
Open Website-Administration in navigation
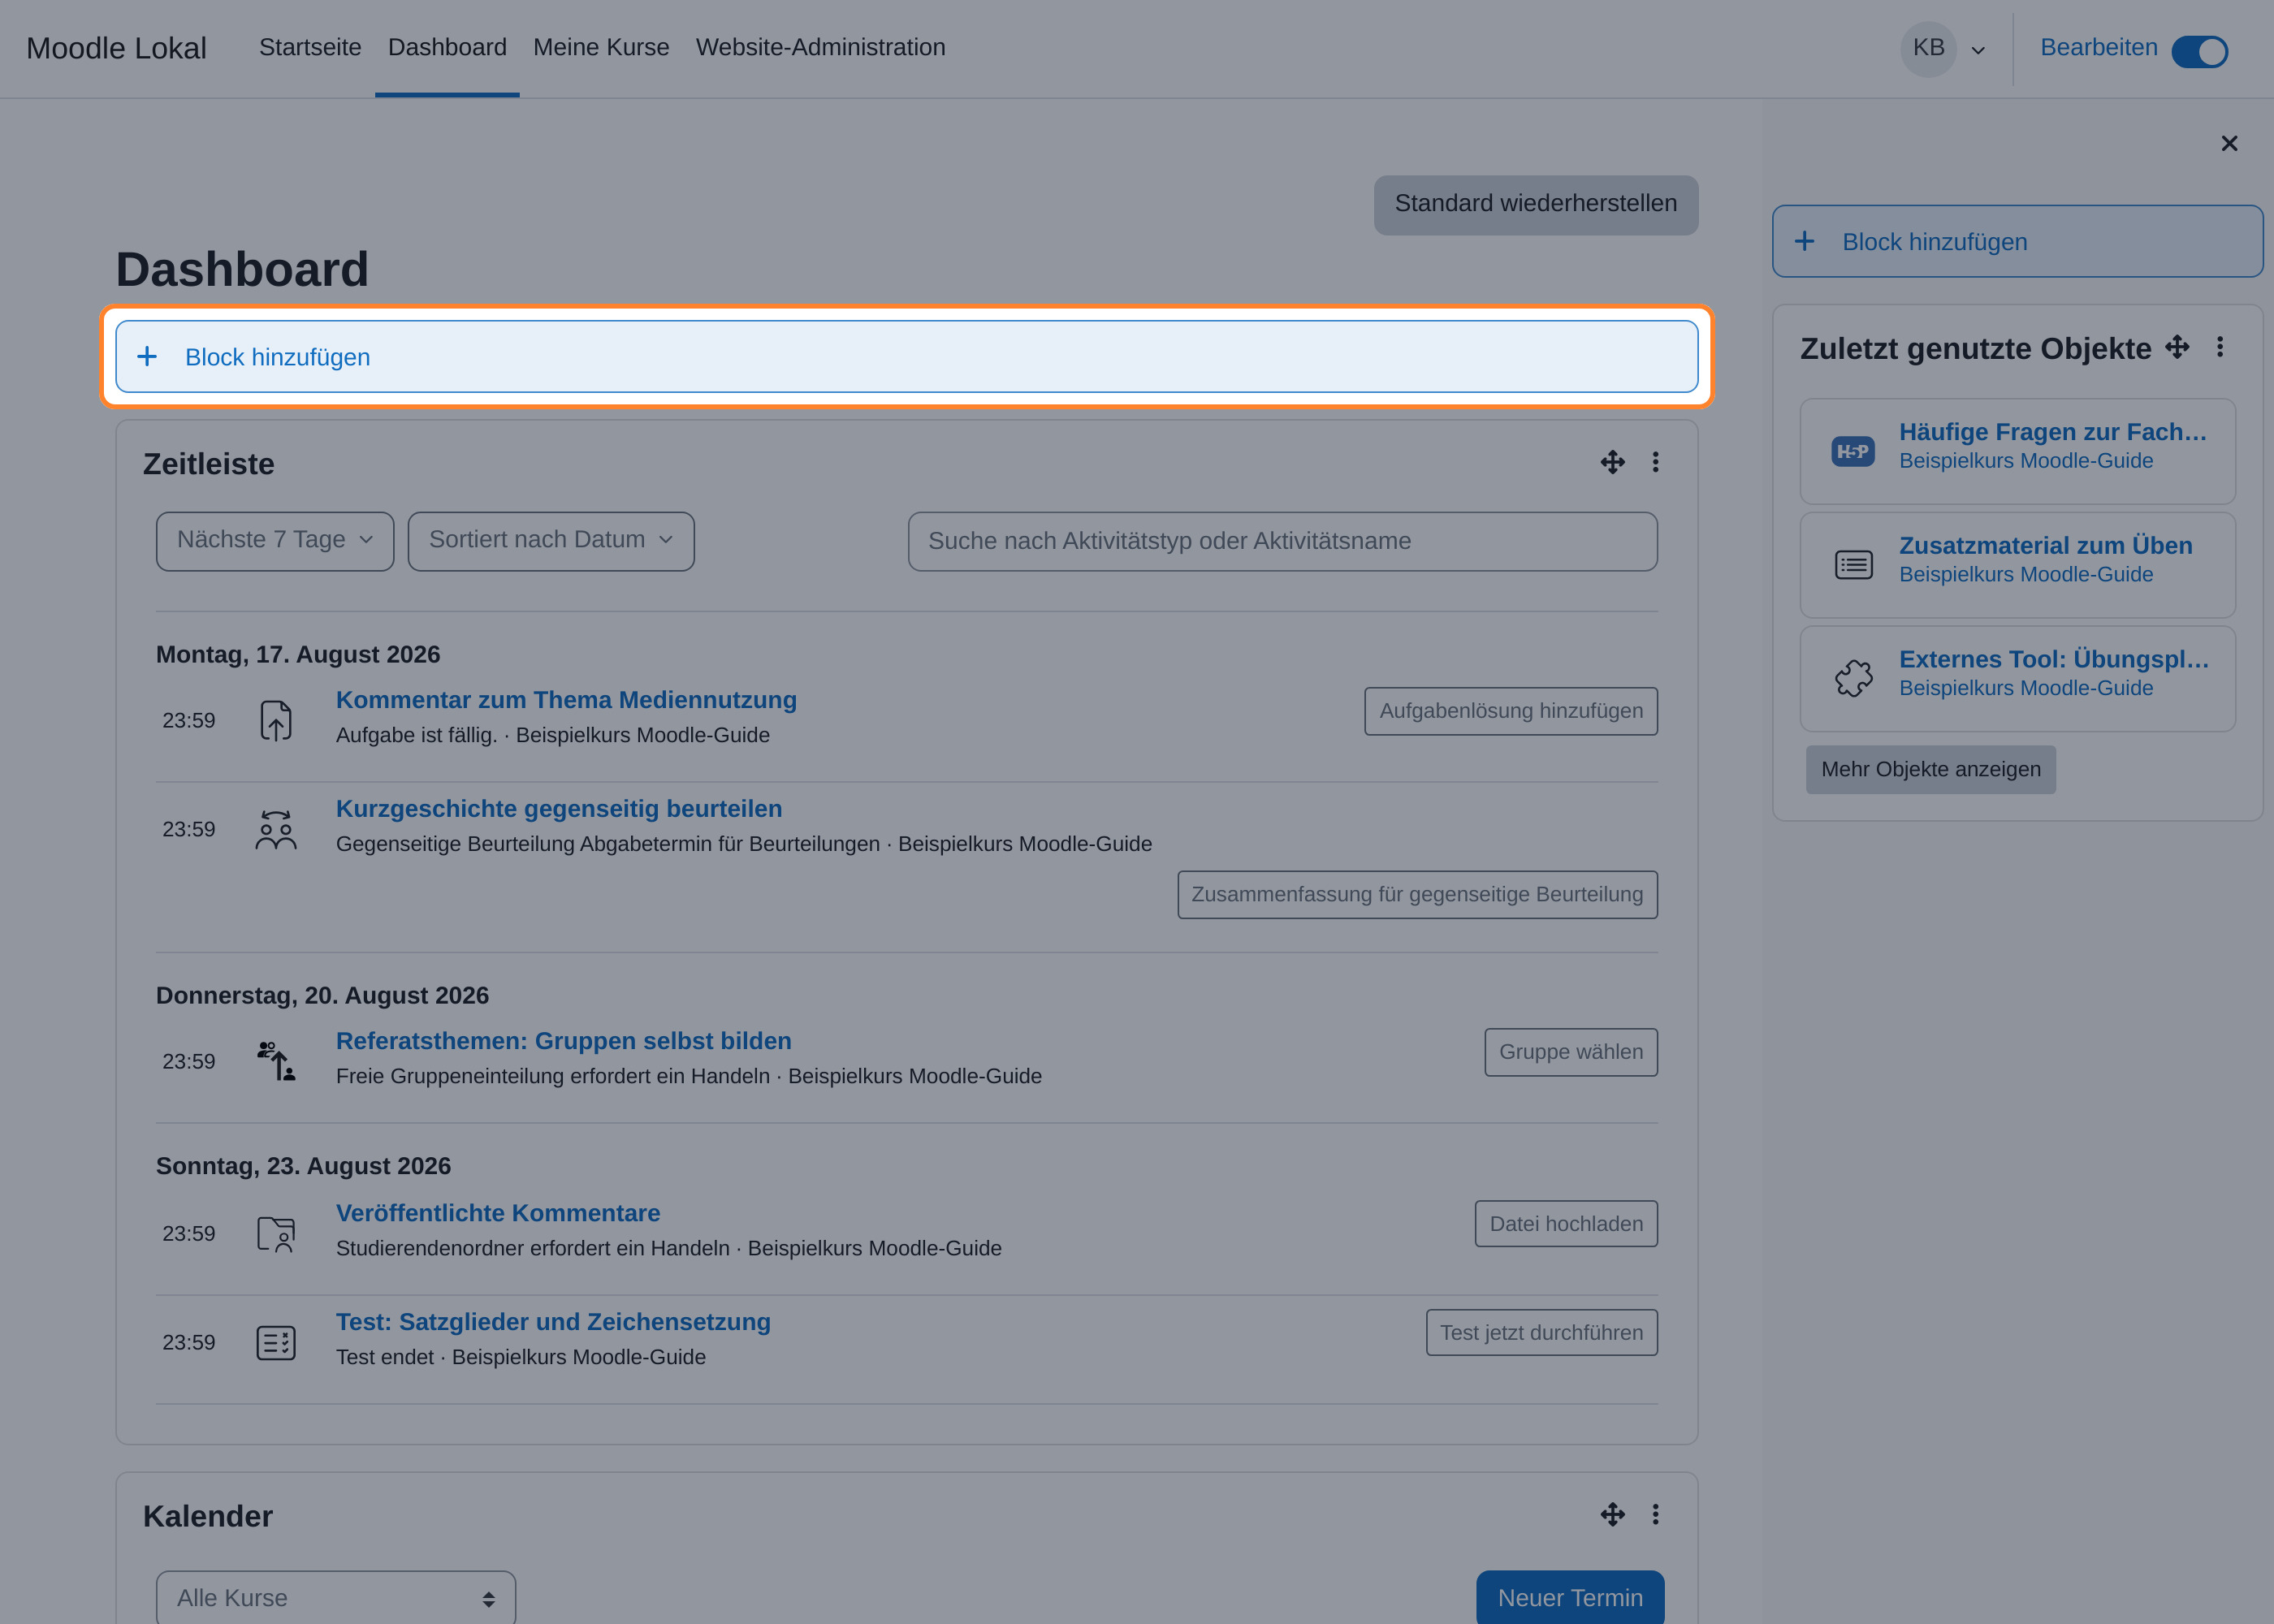[820, 47]
